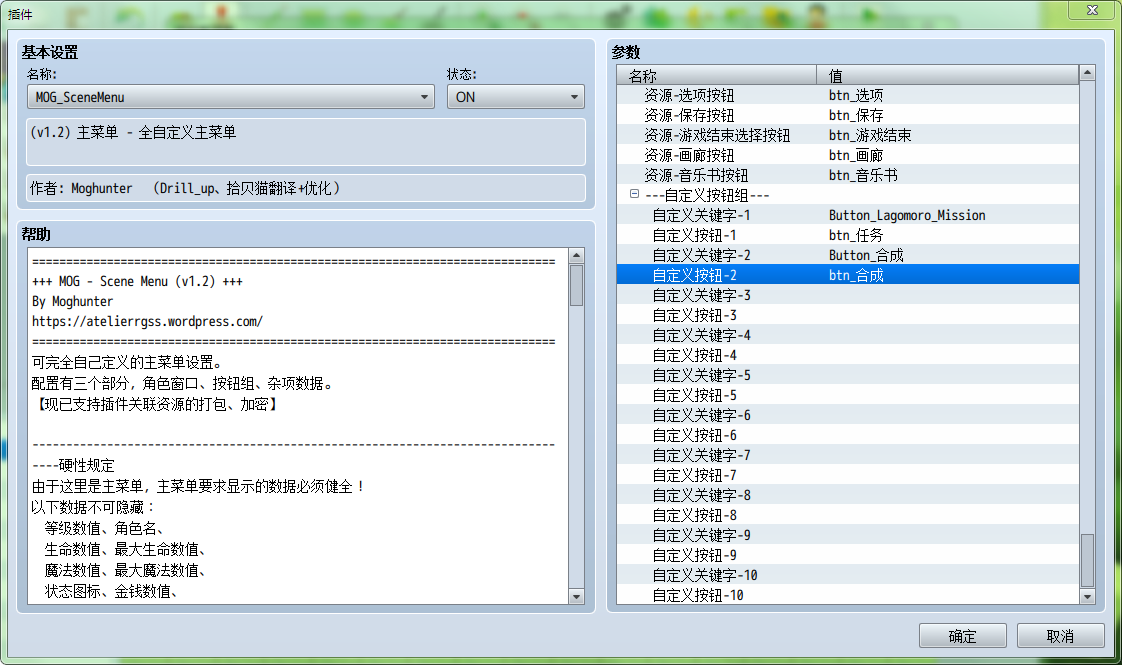This screenshot has height=665, width=1122.
Task: Select the 资源-保存按钮 parameter row
Action: coord(848,115)
